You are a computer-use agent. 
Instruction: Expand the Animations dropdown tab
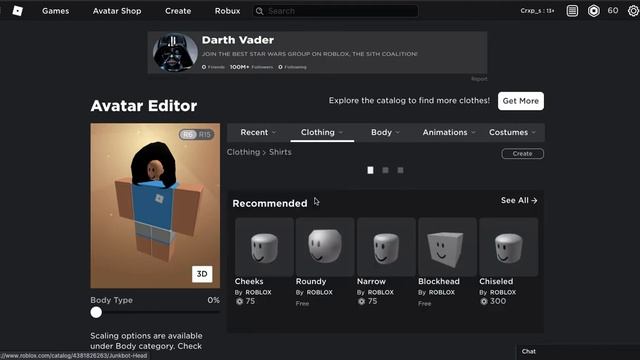(x=449, y=132)
